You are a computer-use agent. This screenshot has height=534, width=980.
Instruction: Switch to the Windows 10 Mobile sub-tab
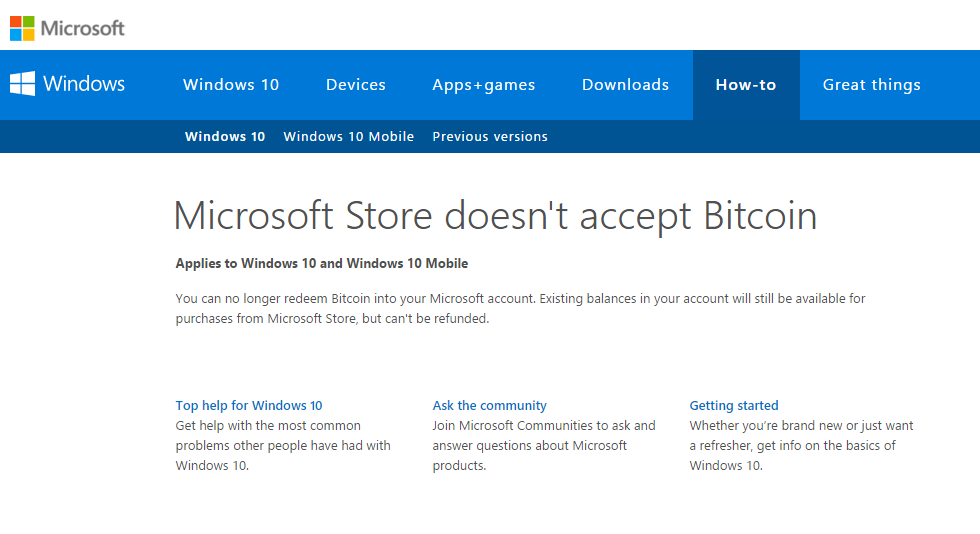point(349,137)
